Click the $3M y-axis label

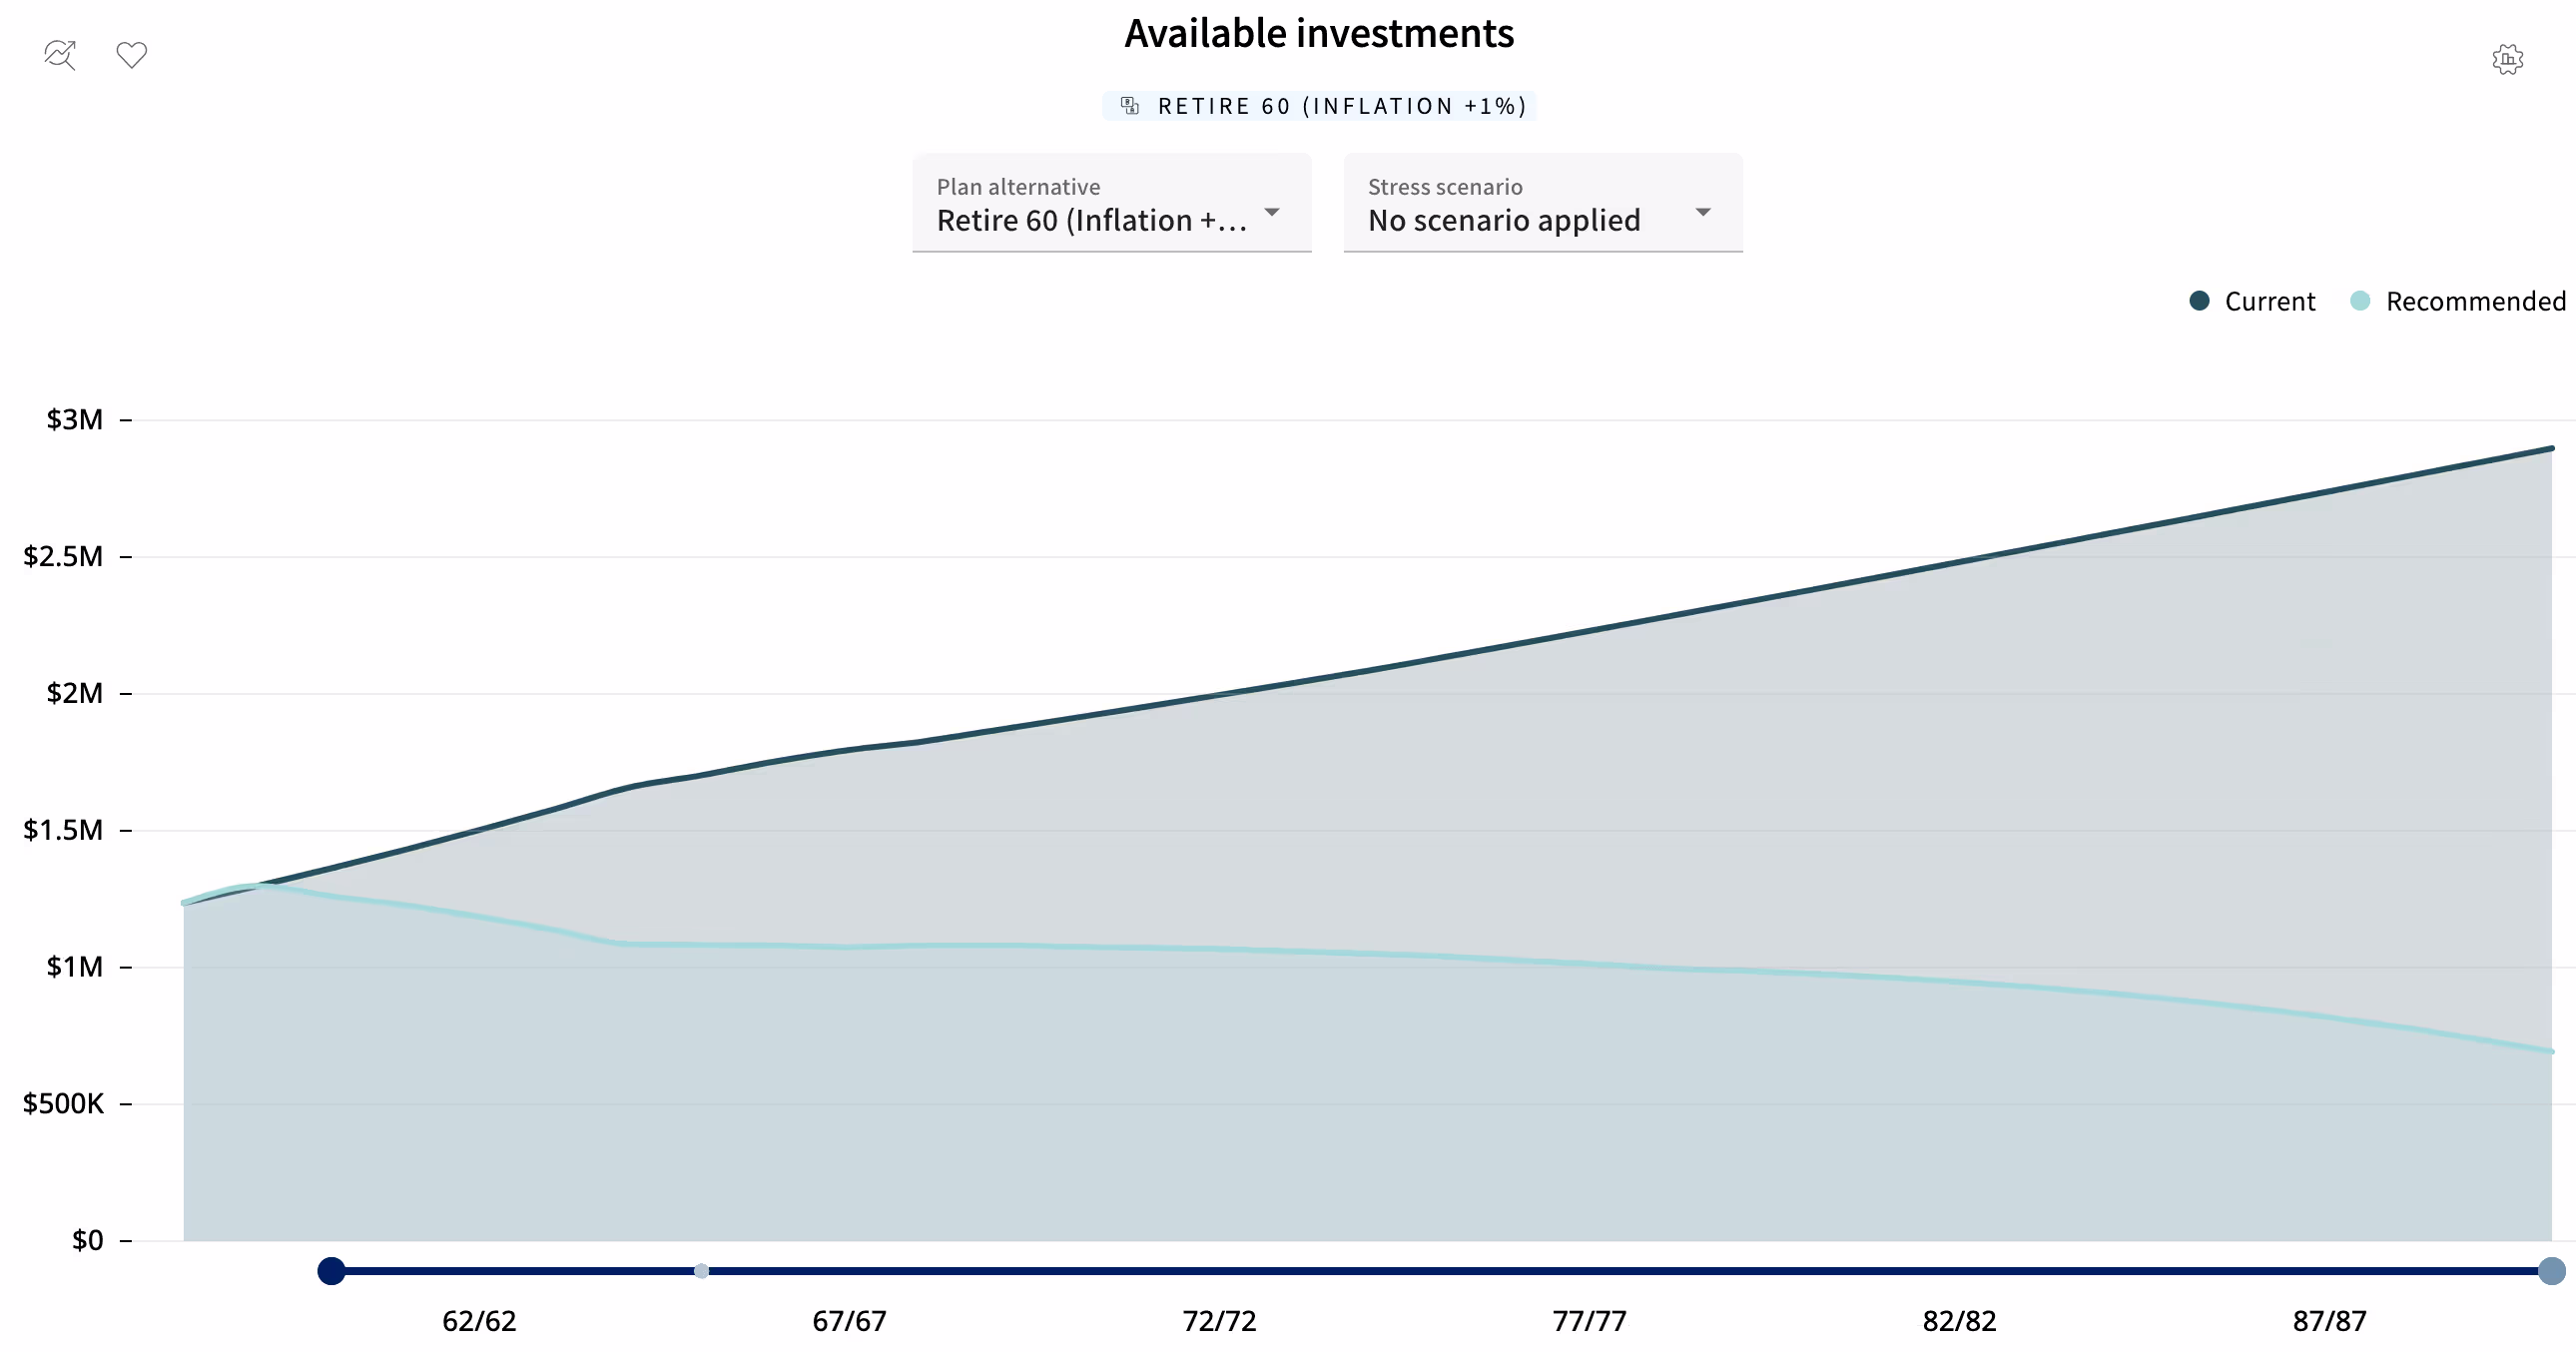(x=74, y=419)
